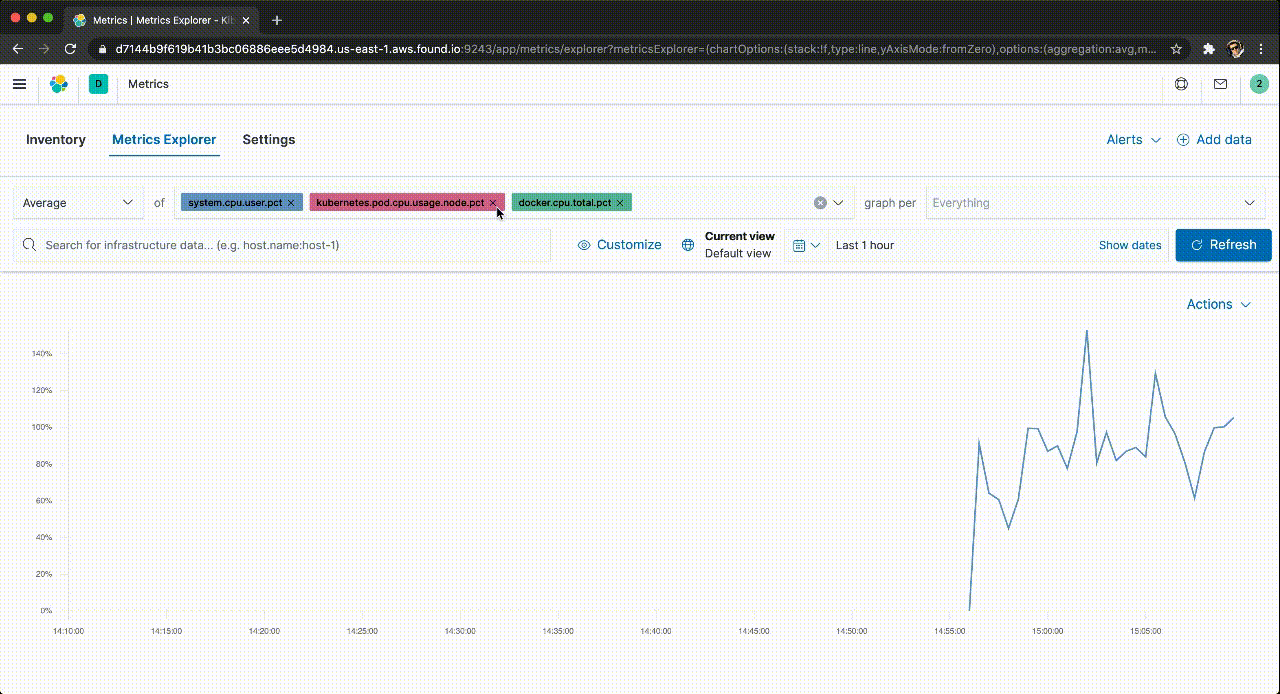Open the Average aggregation dropdown

(78, 202)
